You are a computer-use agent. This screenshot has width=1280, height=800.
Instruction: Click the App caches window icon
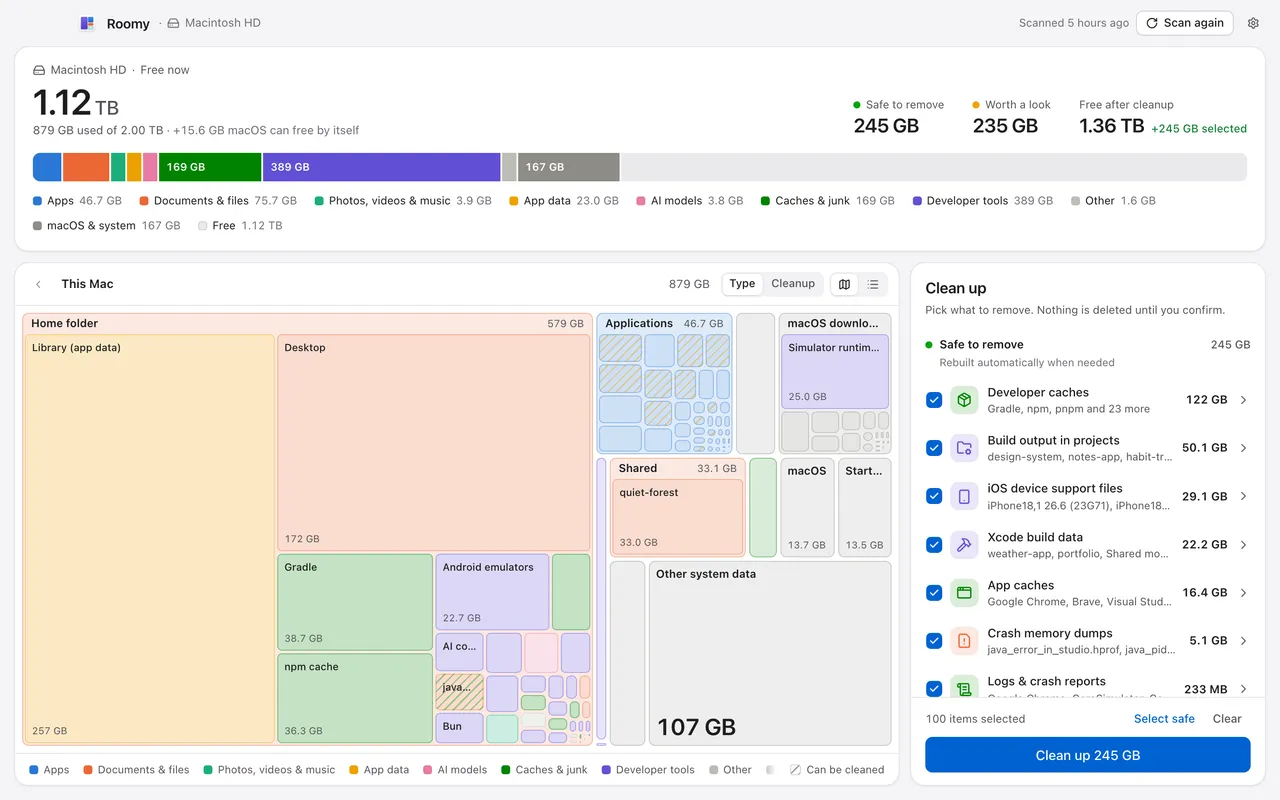[x=964, y=593]
